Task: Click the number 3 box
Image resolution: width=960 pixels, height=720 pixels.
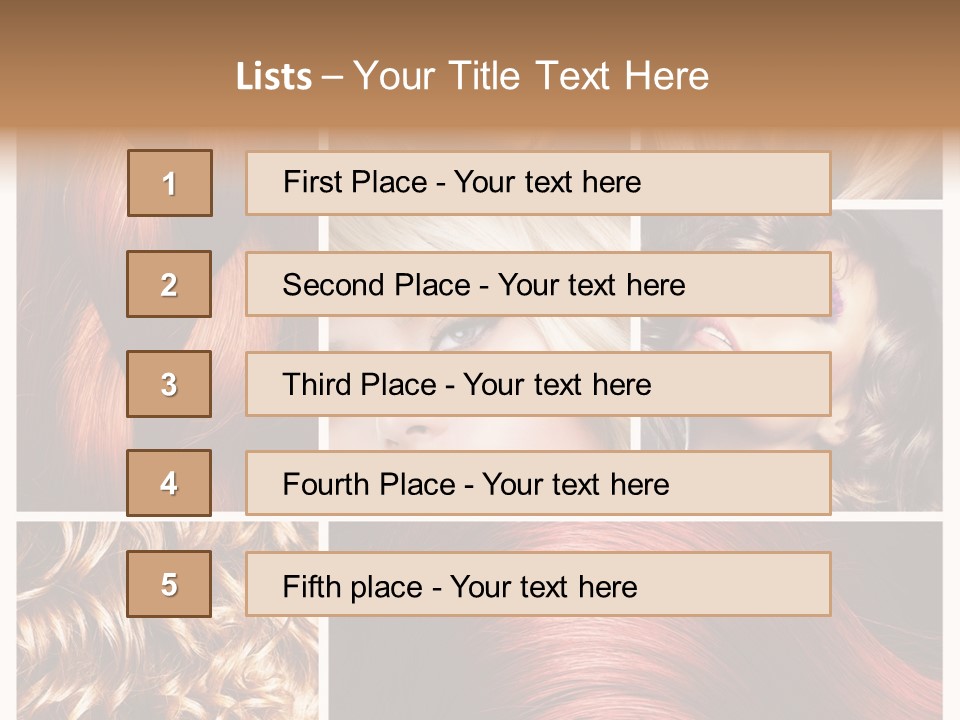Action: pyautogui.click(x=169, y=384)
